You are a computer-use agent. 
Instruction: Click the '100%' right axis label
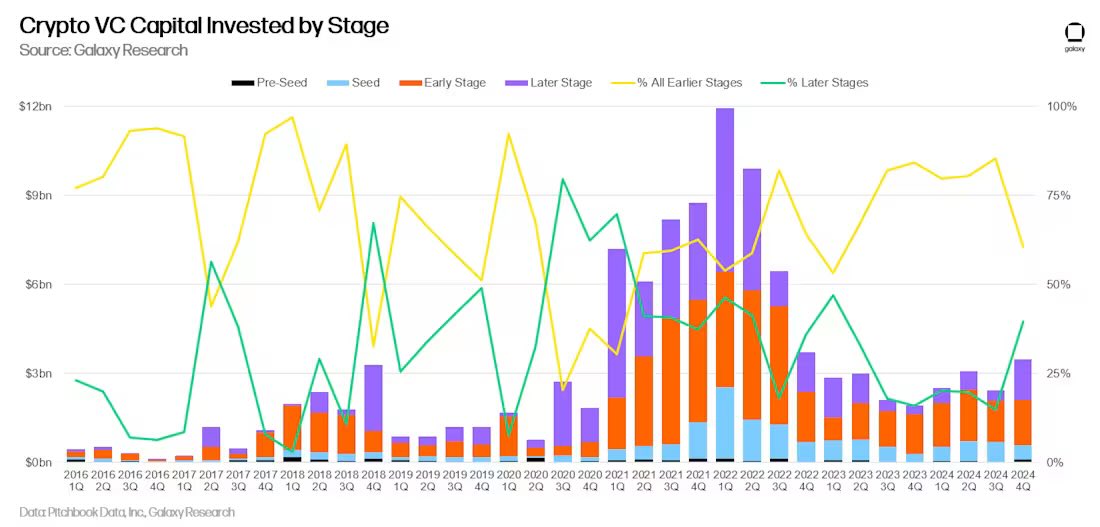coord(1061,107)
